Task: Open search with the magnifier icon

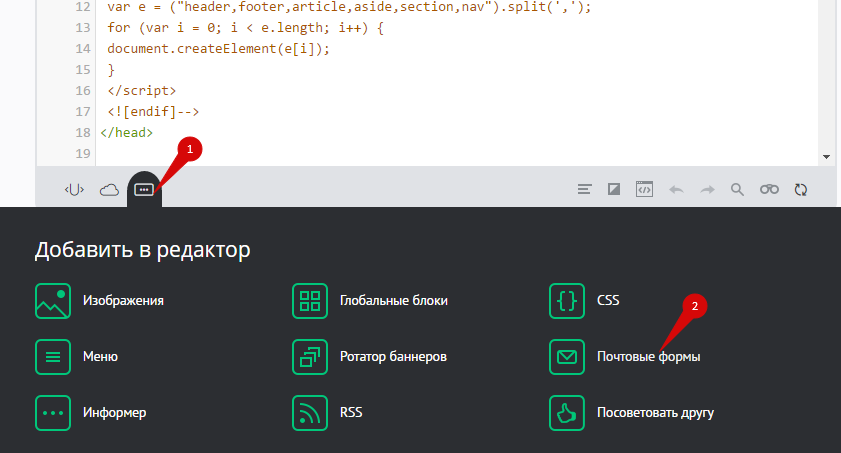Action: pos(737,189)
